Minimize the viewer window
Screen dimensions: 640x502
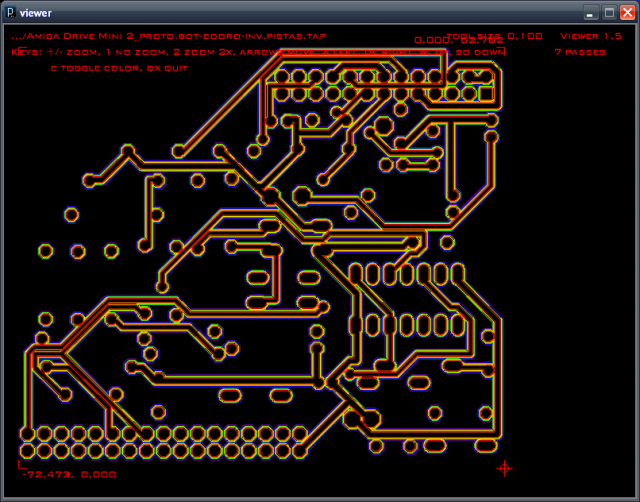click(590, 13)
